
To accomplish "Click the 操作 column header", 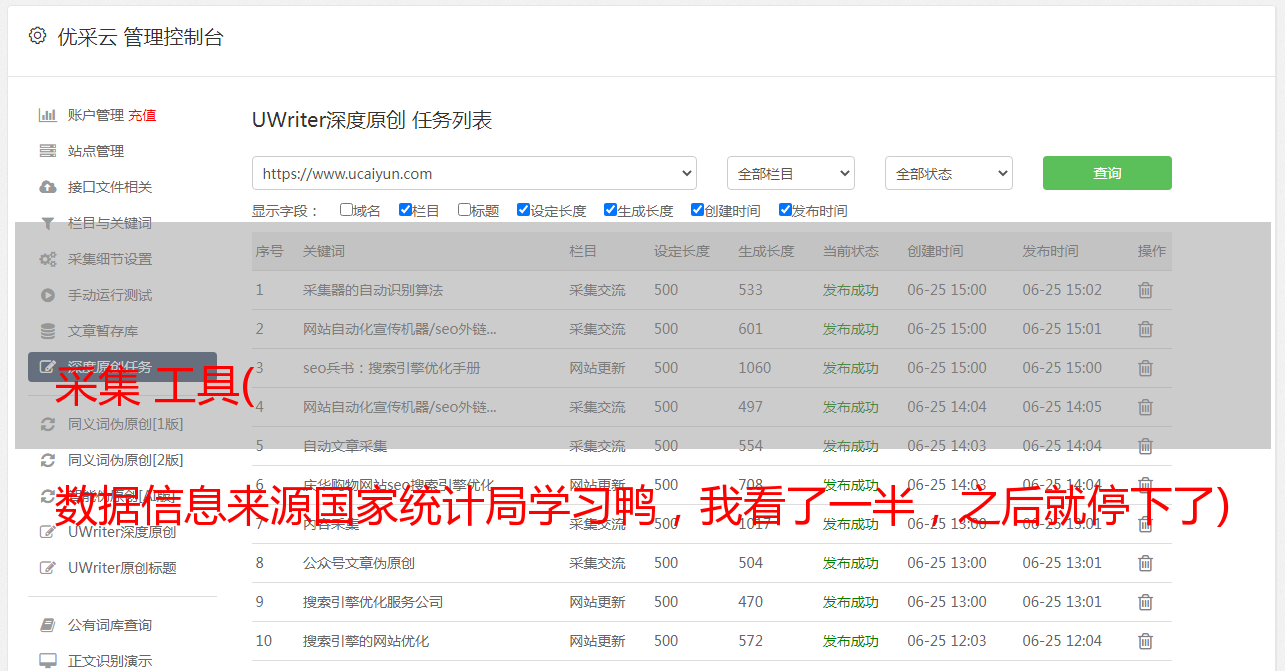I will coord(1152,251).
